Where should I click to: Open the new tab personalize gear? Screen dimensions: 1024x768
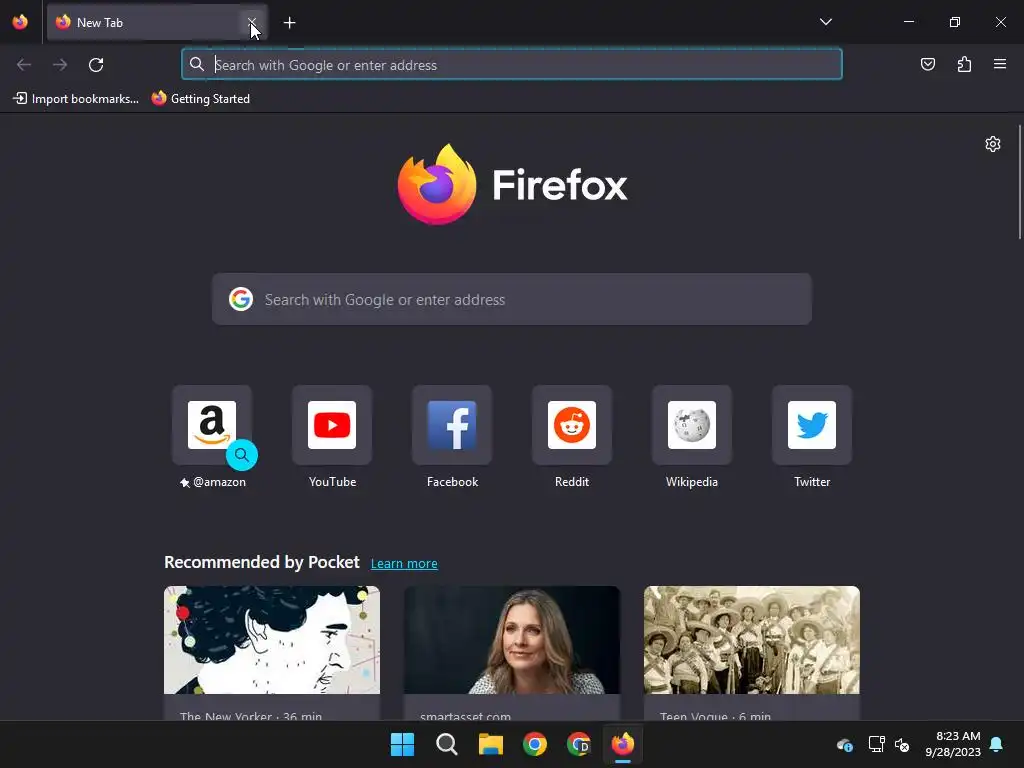click(x=993, y=144)
